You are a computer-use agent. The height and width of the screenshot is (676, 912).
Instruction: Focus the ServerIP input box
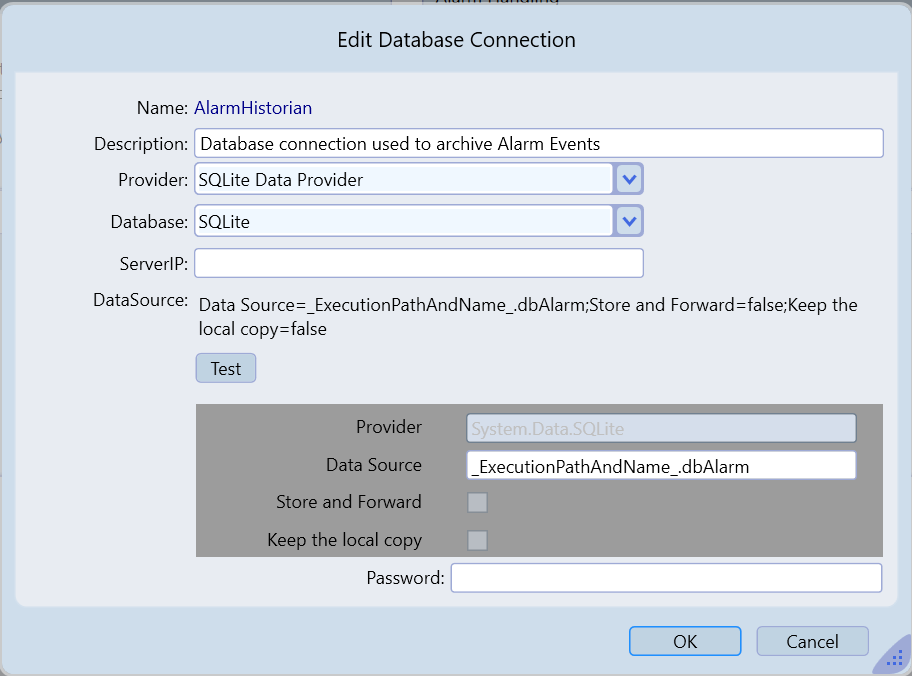418,263
